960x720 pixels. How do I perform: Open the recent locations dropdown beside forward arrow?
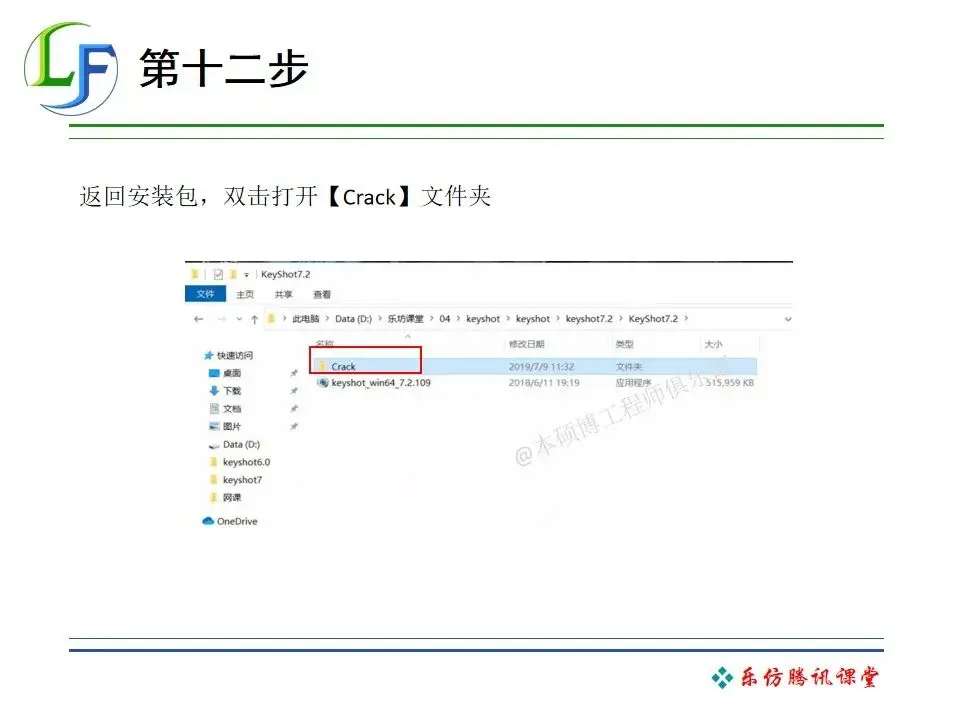click(x=239, y=319)
